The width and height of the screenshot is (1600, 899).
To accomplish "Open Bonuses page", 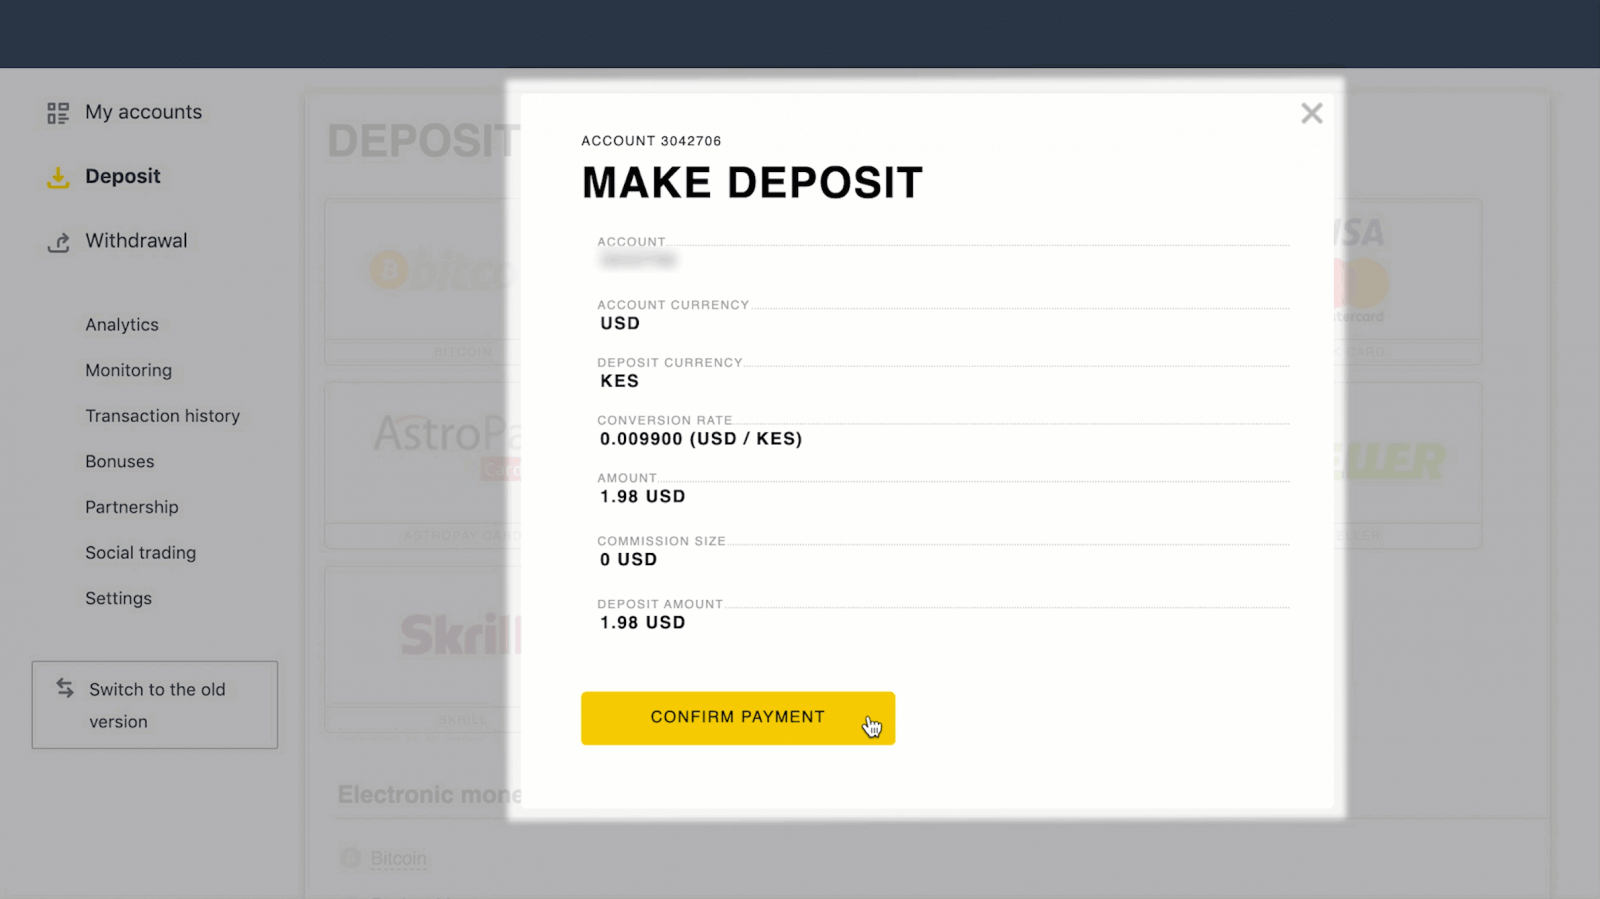I will 120,462.
